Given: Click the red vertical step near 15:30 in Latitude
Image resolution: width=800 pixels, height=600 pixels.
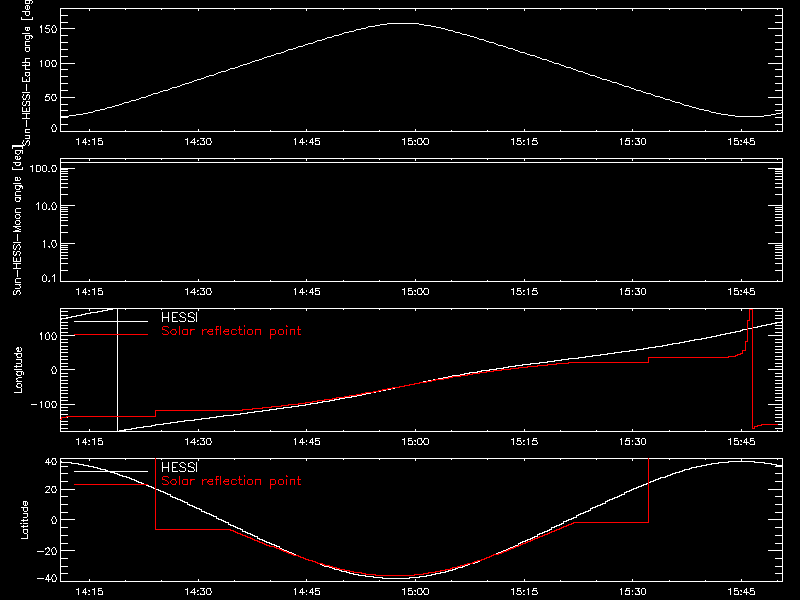Looking at the screenshot, I should (648, 490).
